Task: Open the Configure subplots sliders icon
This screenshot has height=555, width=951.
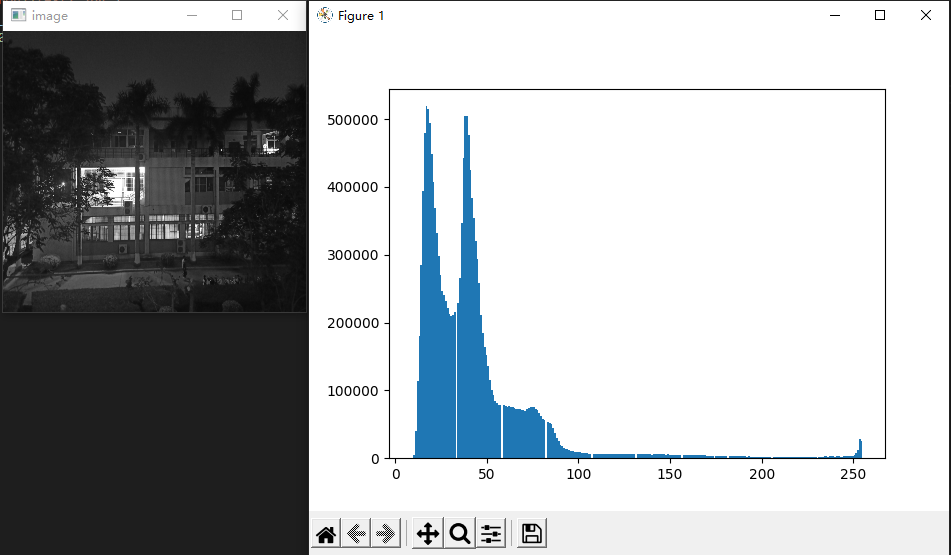Action: pyautogui.click(x=491, y=534)
